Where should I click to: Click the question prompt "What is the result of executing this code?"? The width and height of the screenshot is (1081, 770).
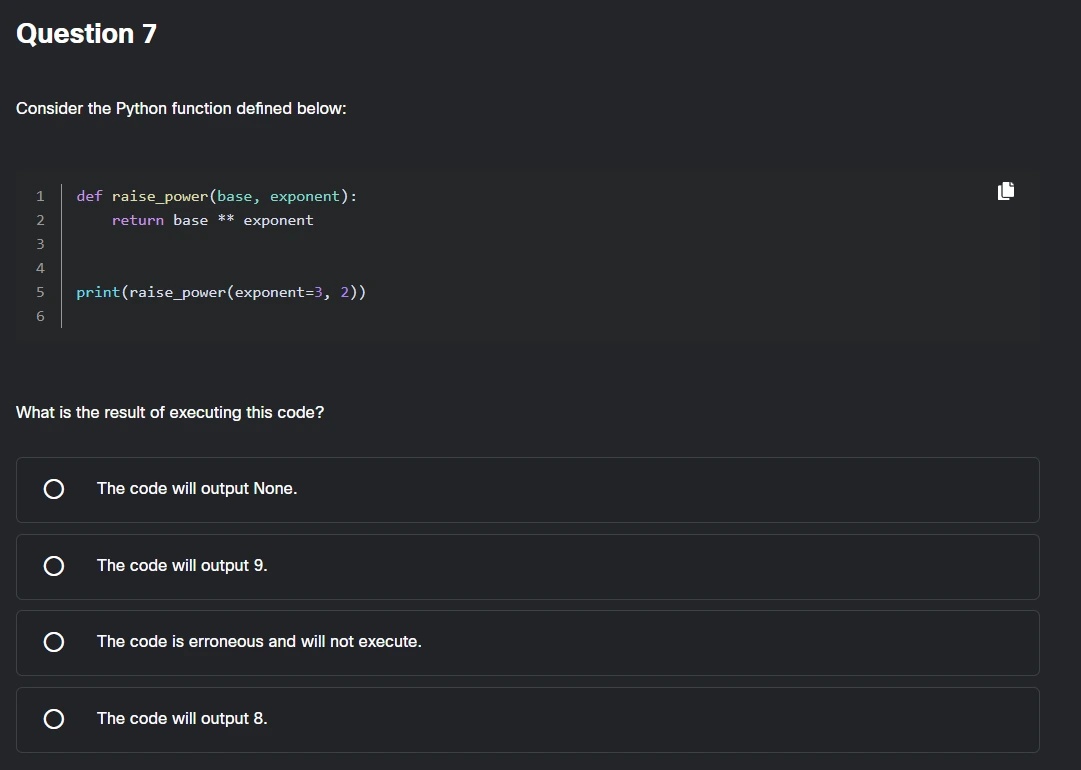coord(169,412)
